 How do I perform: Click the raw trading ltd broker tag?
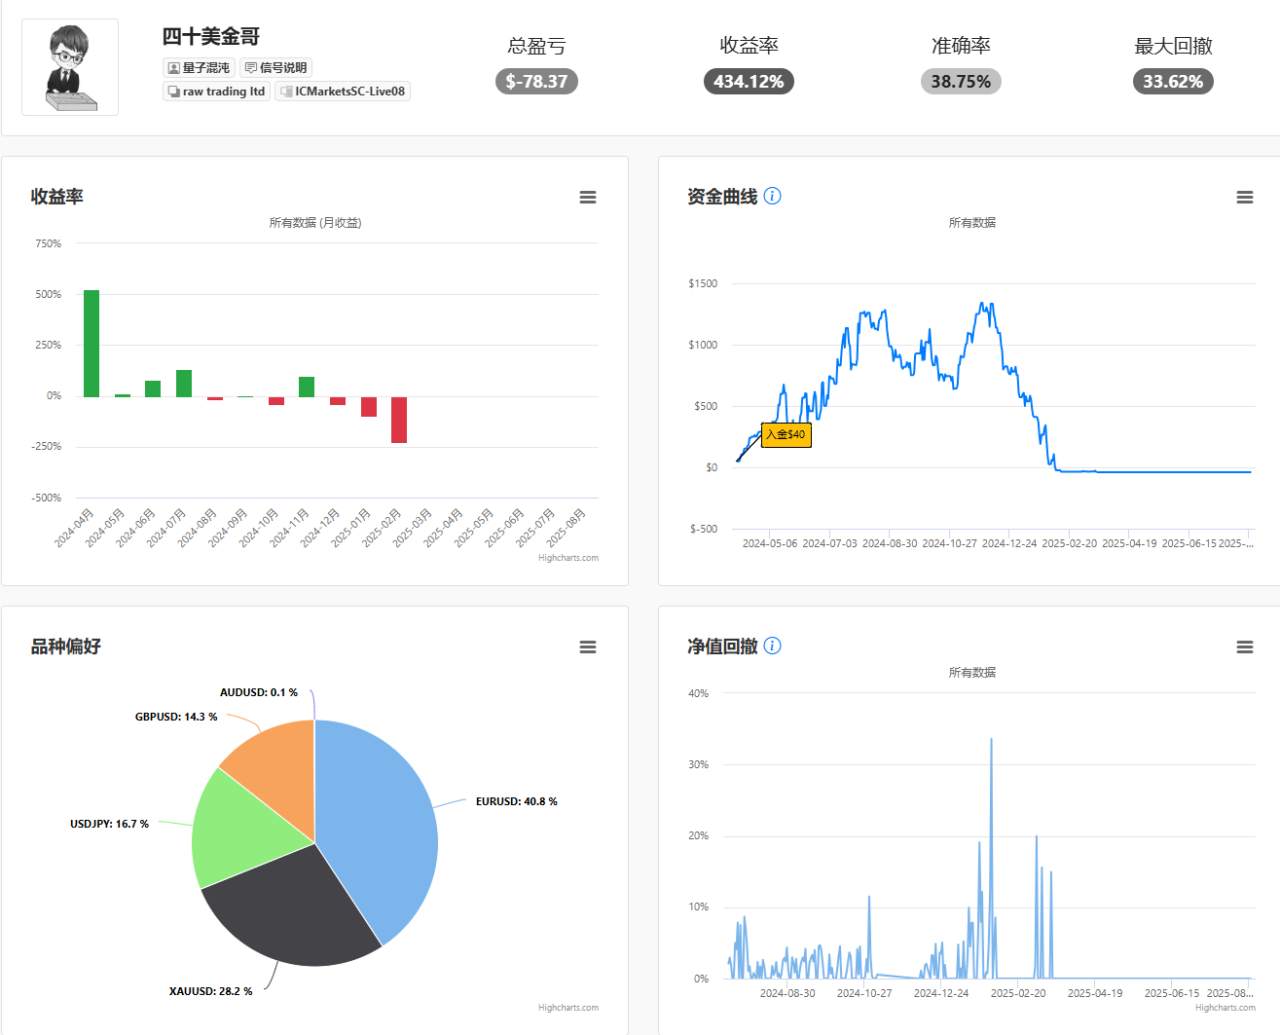(x=217, y=91)
